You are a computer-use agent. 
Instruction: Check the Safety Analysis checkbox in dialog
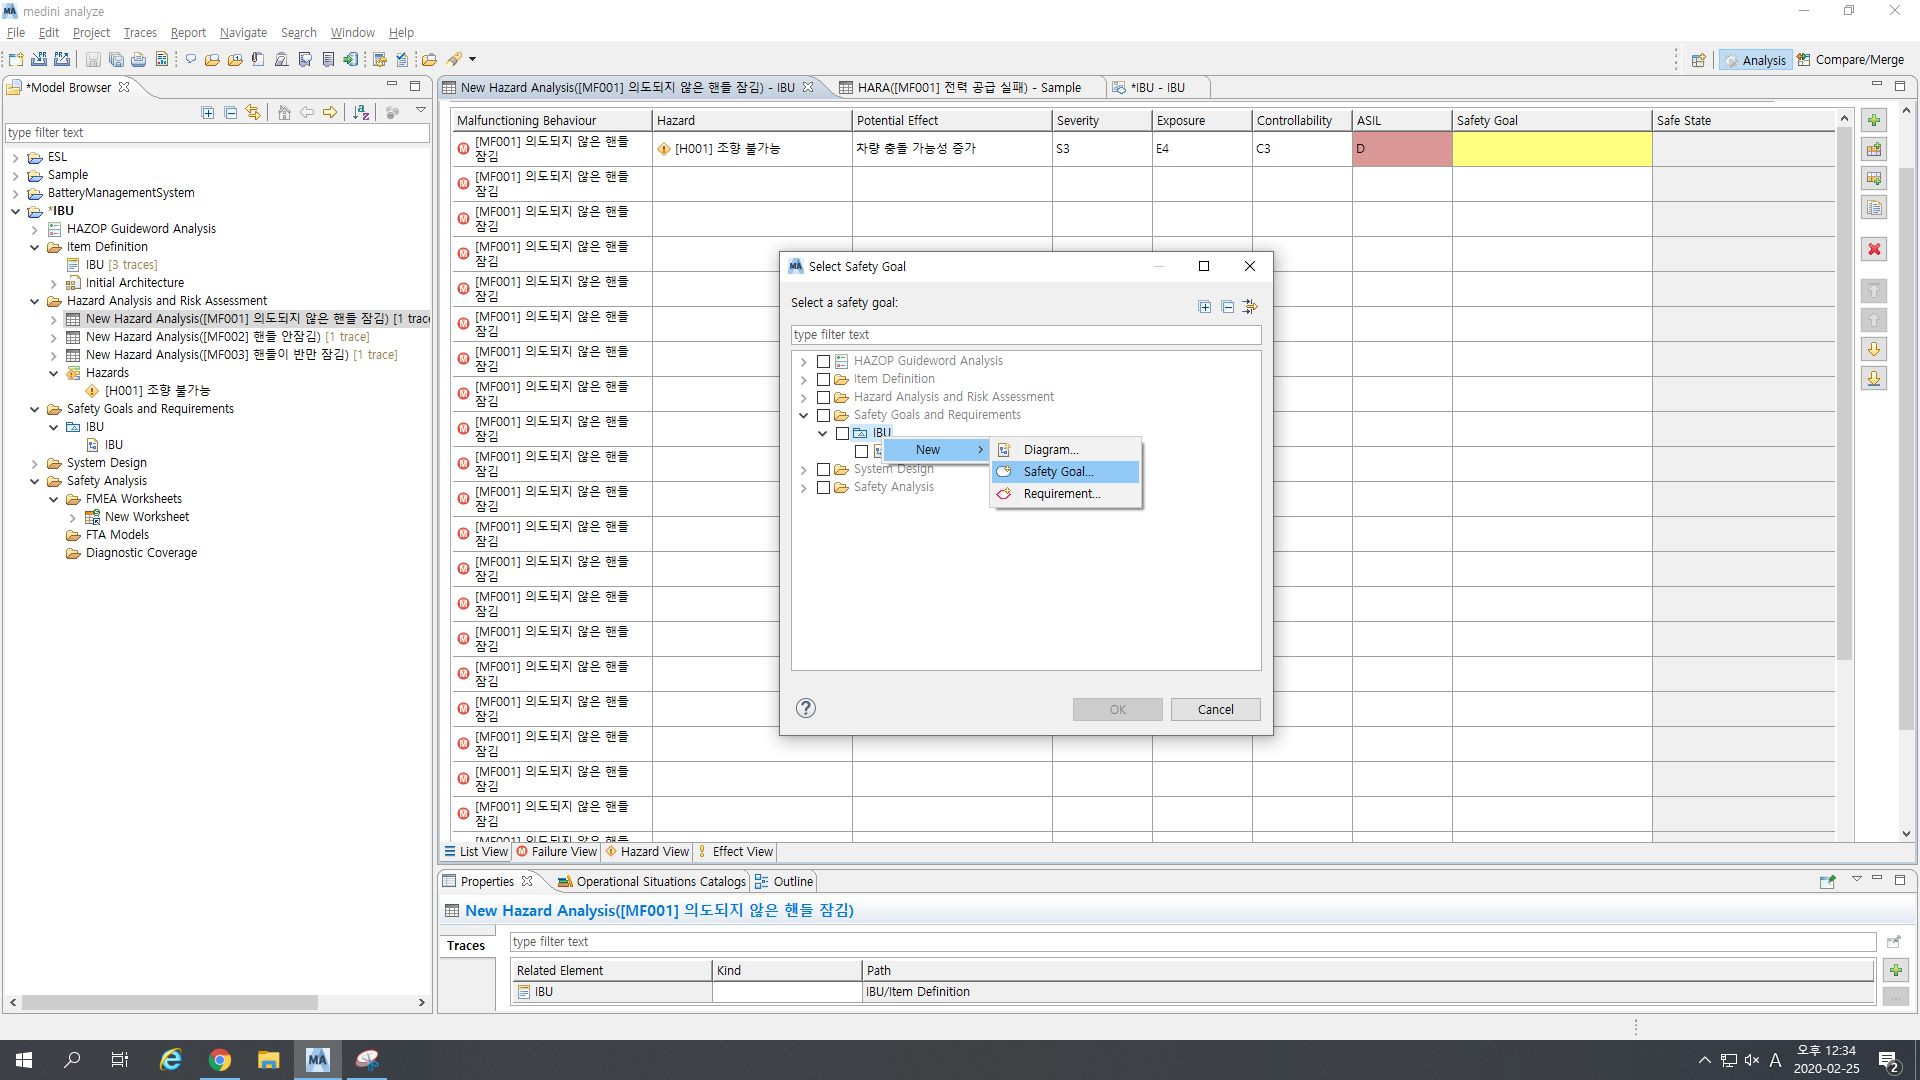[823, 487]
